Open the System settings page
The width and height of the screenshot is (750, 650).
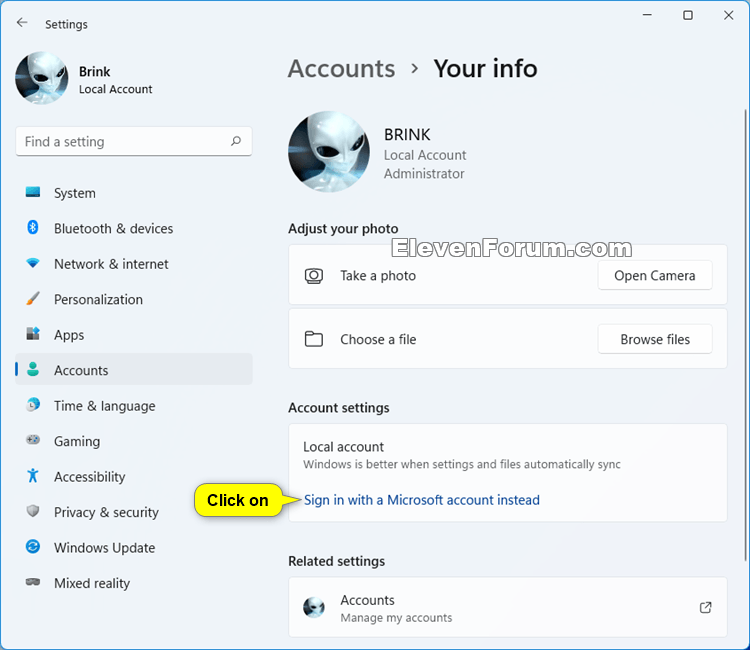coord(134,193)
